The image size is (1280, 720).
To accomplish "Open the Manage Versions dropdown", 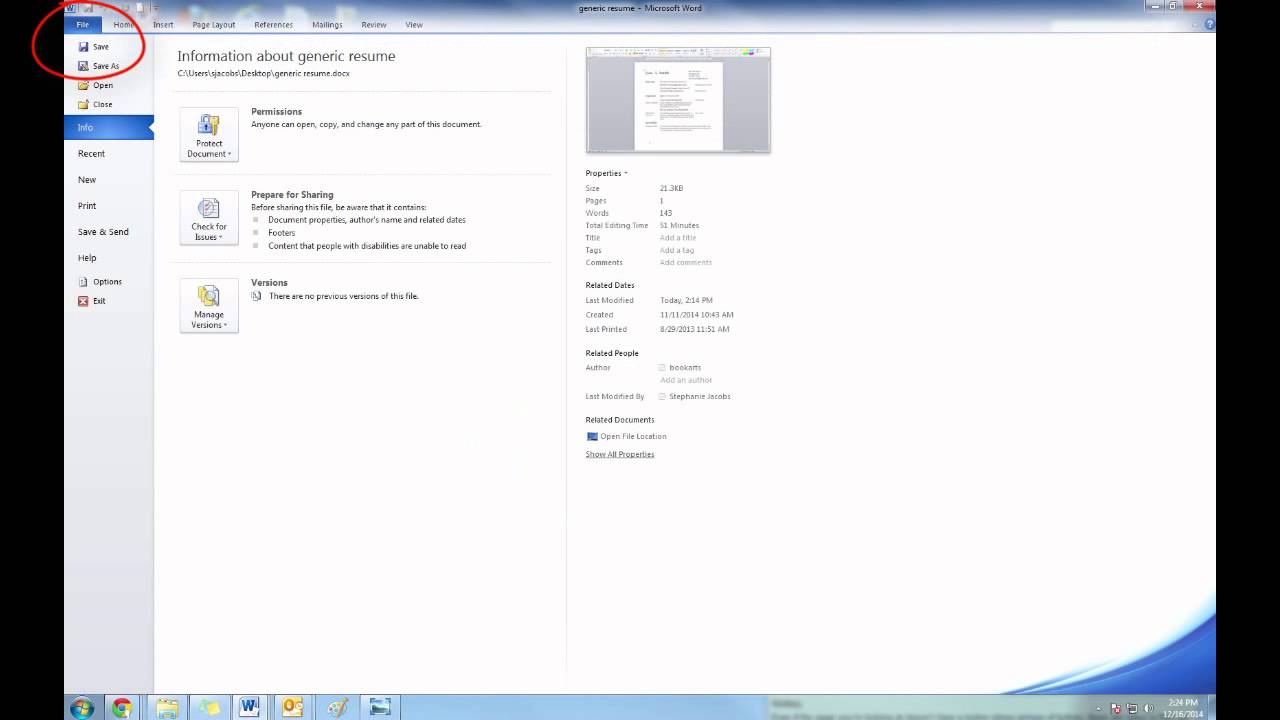I will [x=209, y=306].
